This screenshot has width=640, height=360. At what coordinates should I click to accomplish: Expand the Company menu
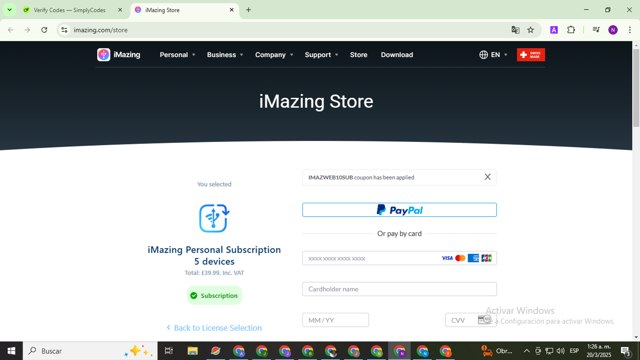pos(274,55)
